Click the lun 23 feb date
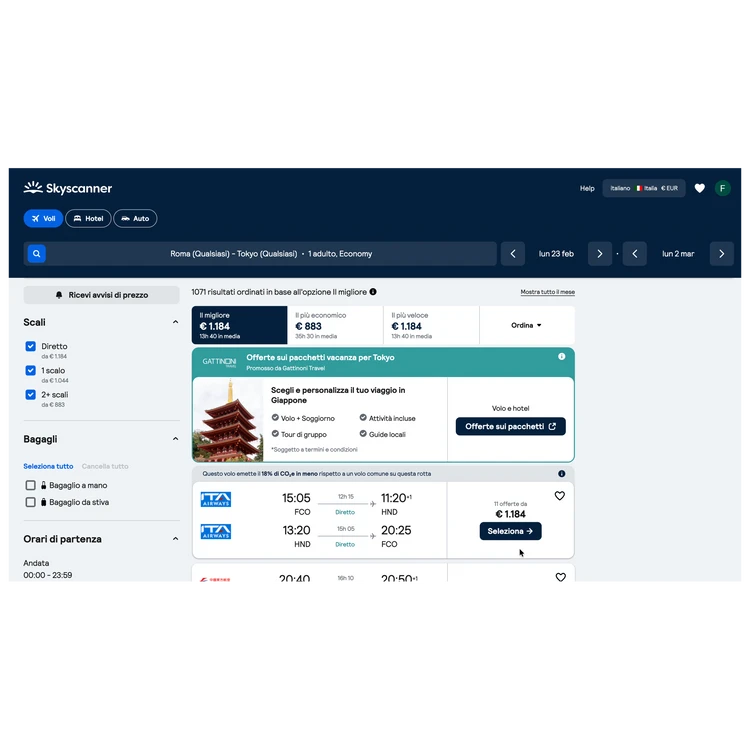The image size is (750, 750). (556, 254)
